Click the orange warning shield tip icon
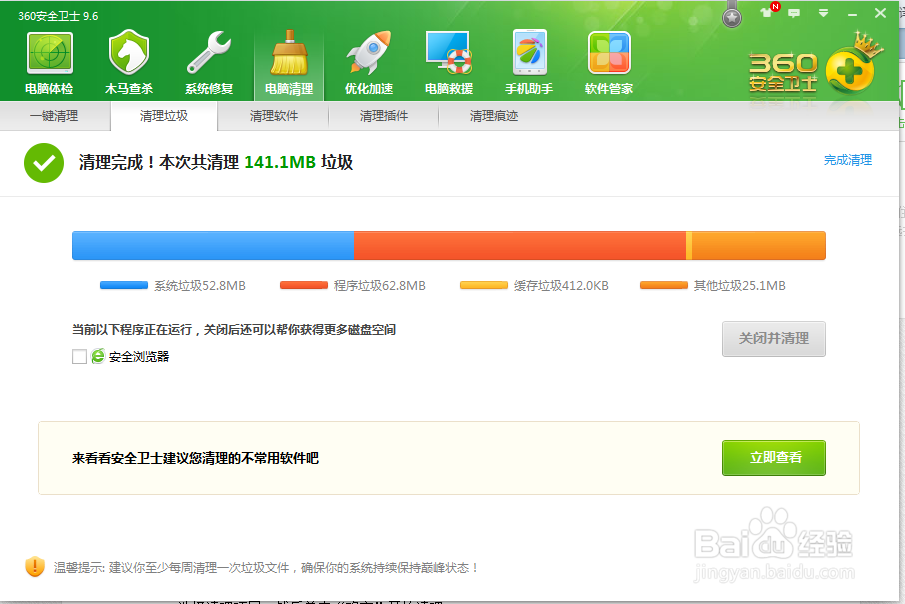 pos(35,566)
